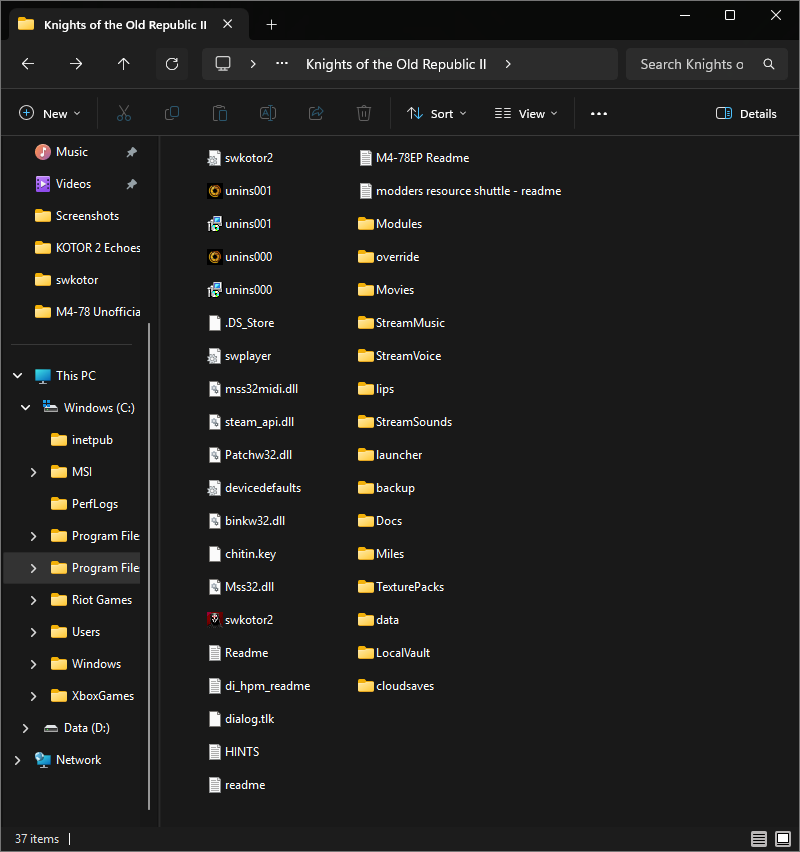Screen dimensions: 800x852
Task: Click the Paste clipboard icon
Action: (x=220, y=114)
